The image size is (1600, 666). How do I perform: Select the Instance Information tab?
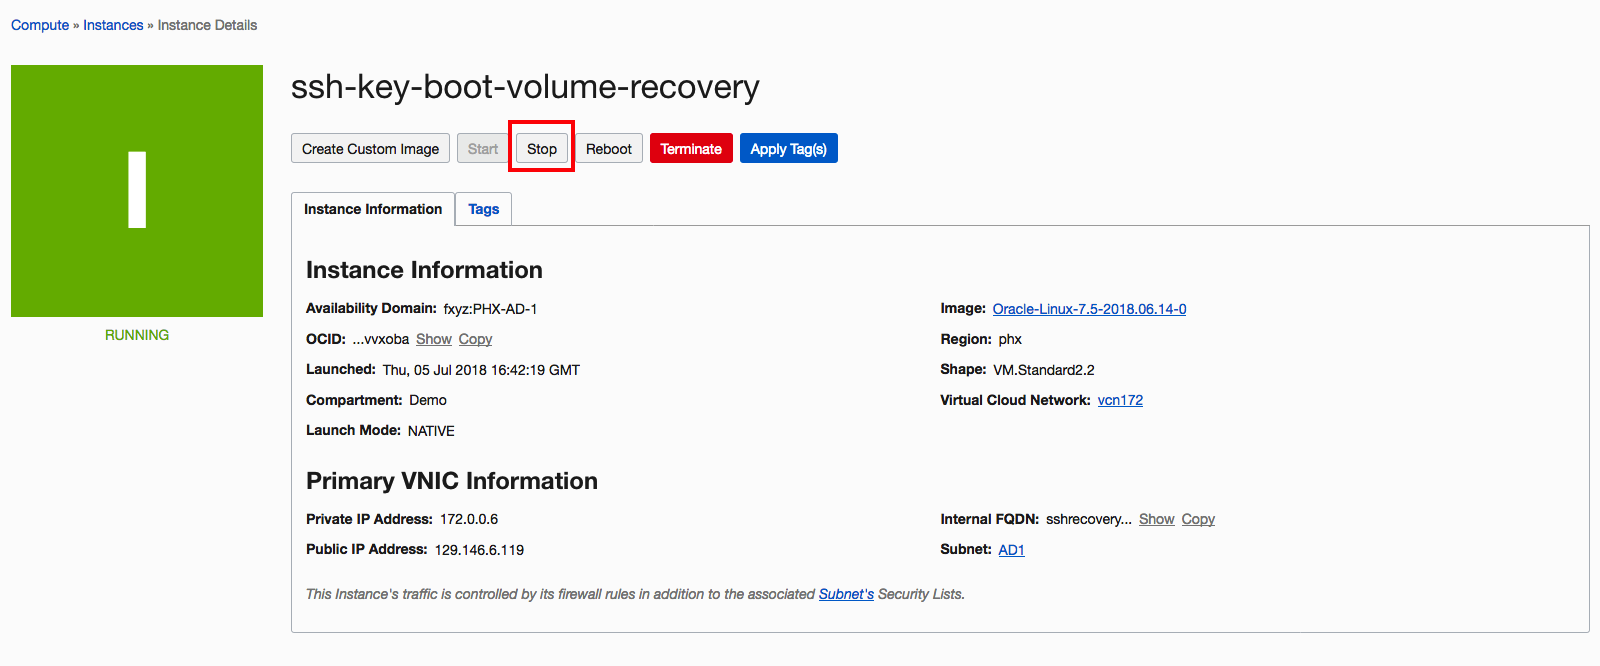tap(373, 209)
